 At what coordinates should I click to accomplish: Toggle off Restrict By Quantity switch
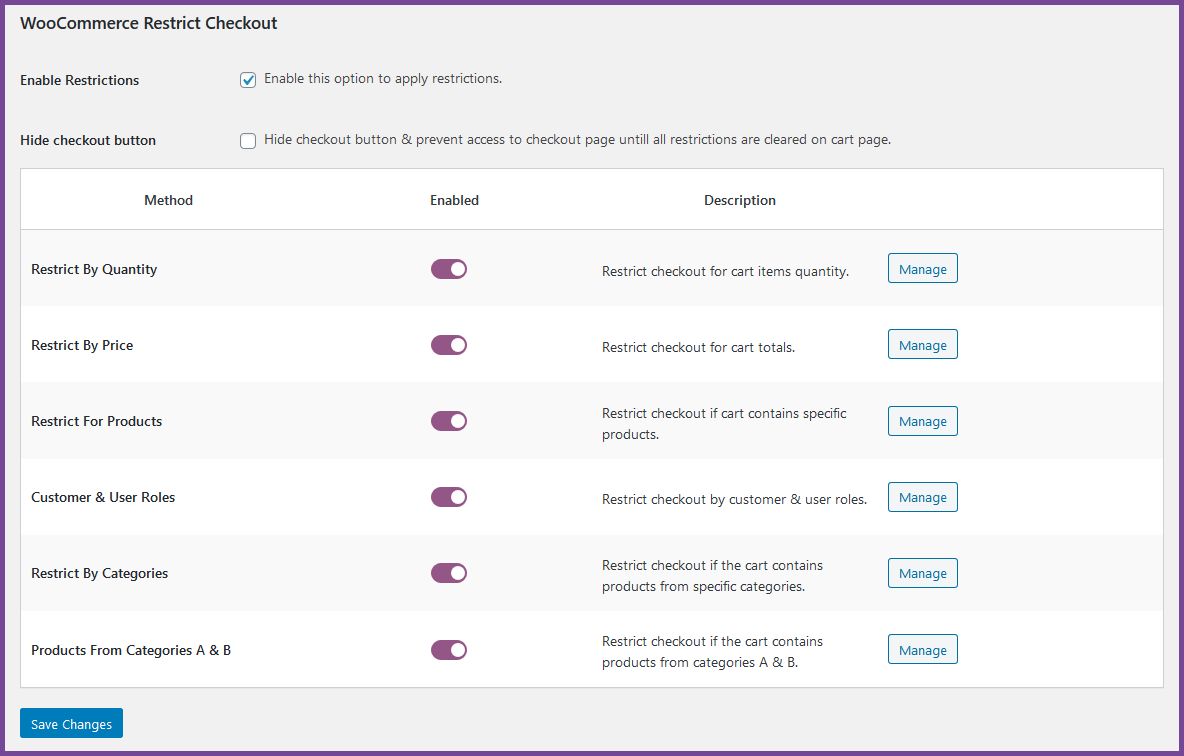[449, 269]
